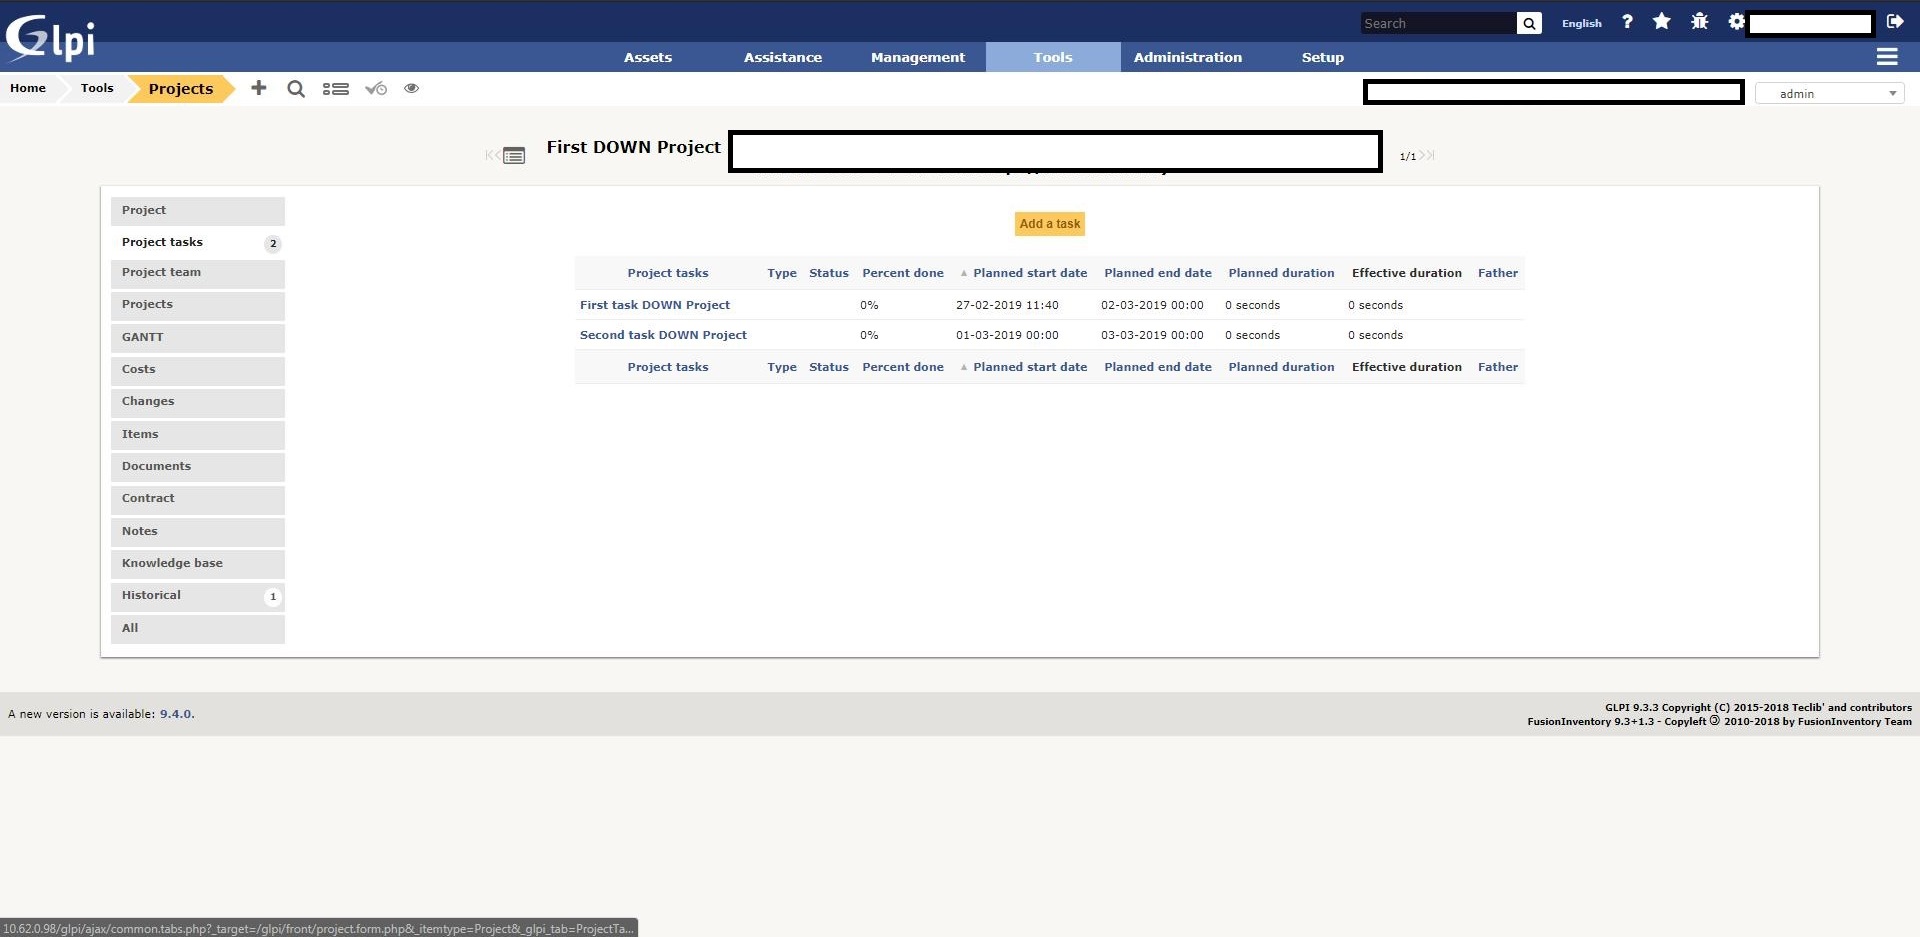1920x937 pixels.
Task: Click the Add a task button
Action: point(1050,224)
